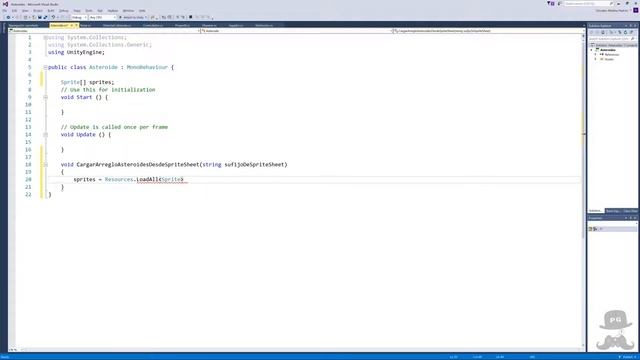This screenshot has width=640, height=360.
Task: Open the Any CPU platform dropdown
Action: 102,17
